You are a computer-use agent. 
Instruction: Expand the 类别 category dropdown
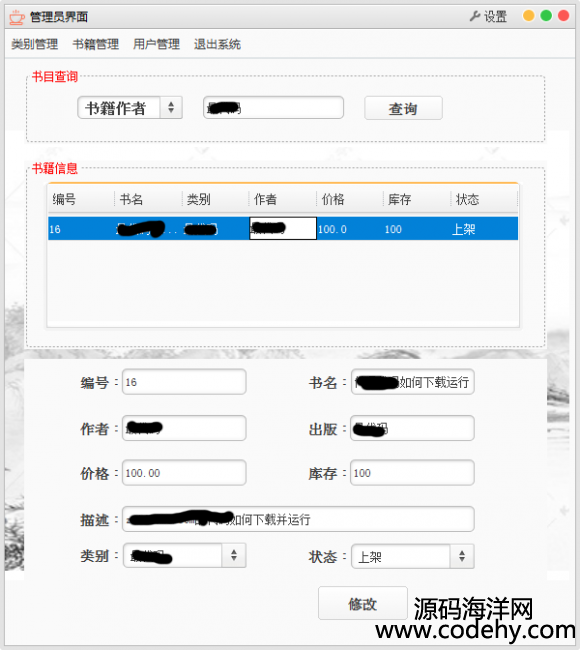[184, 555]
